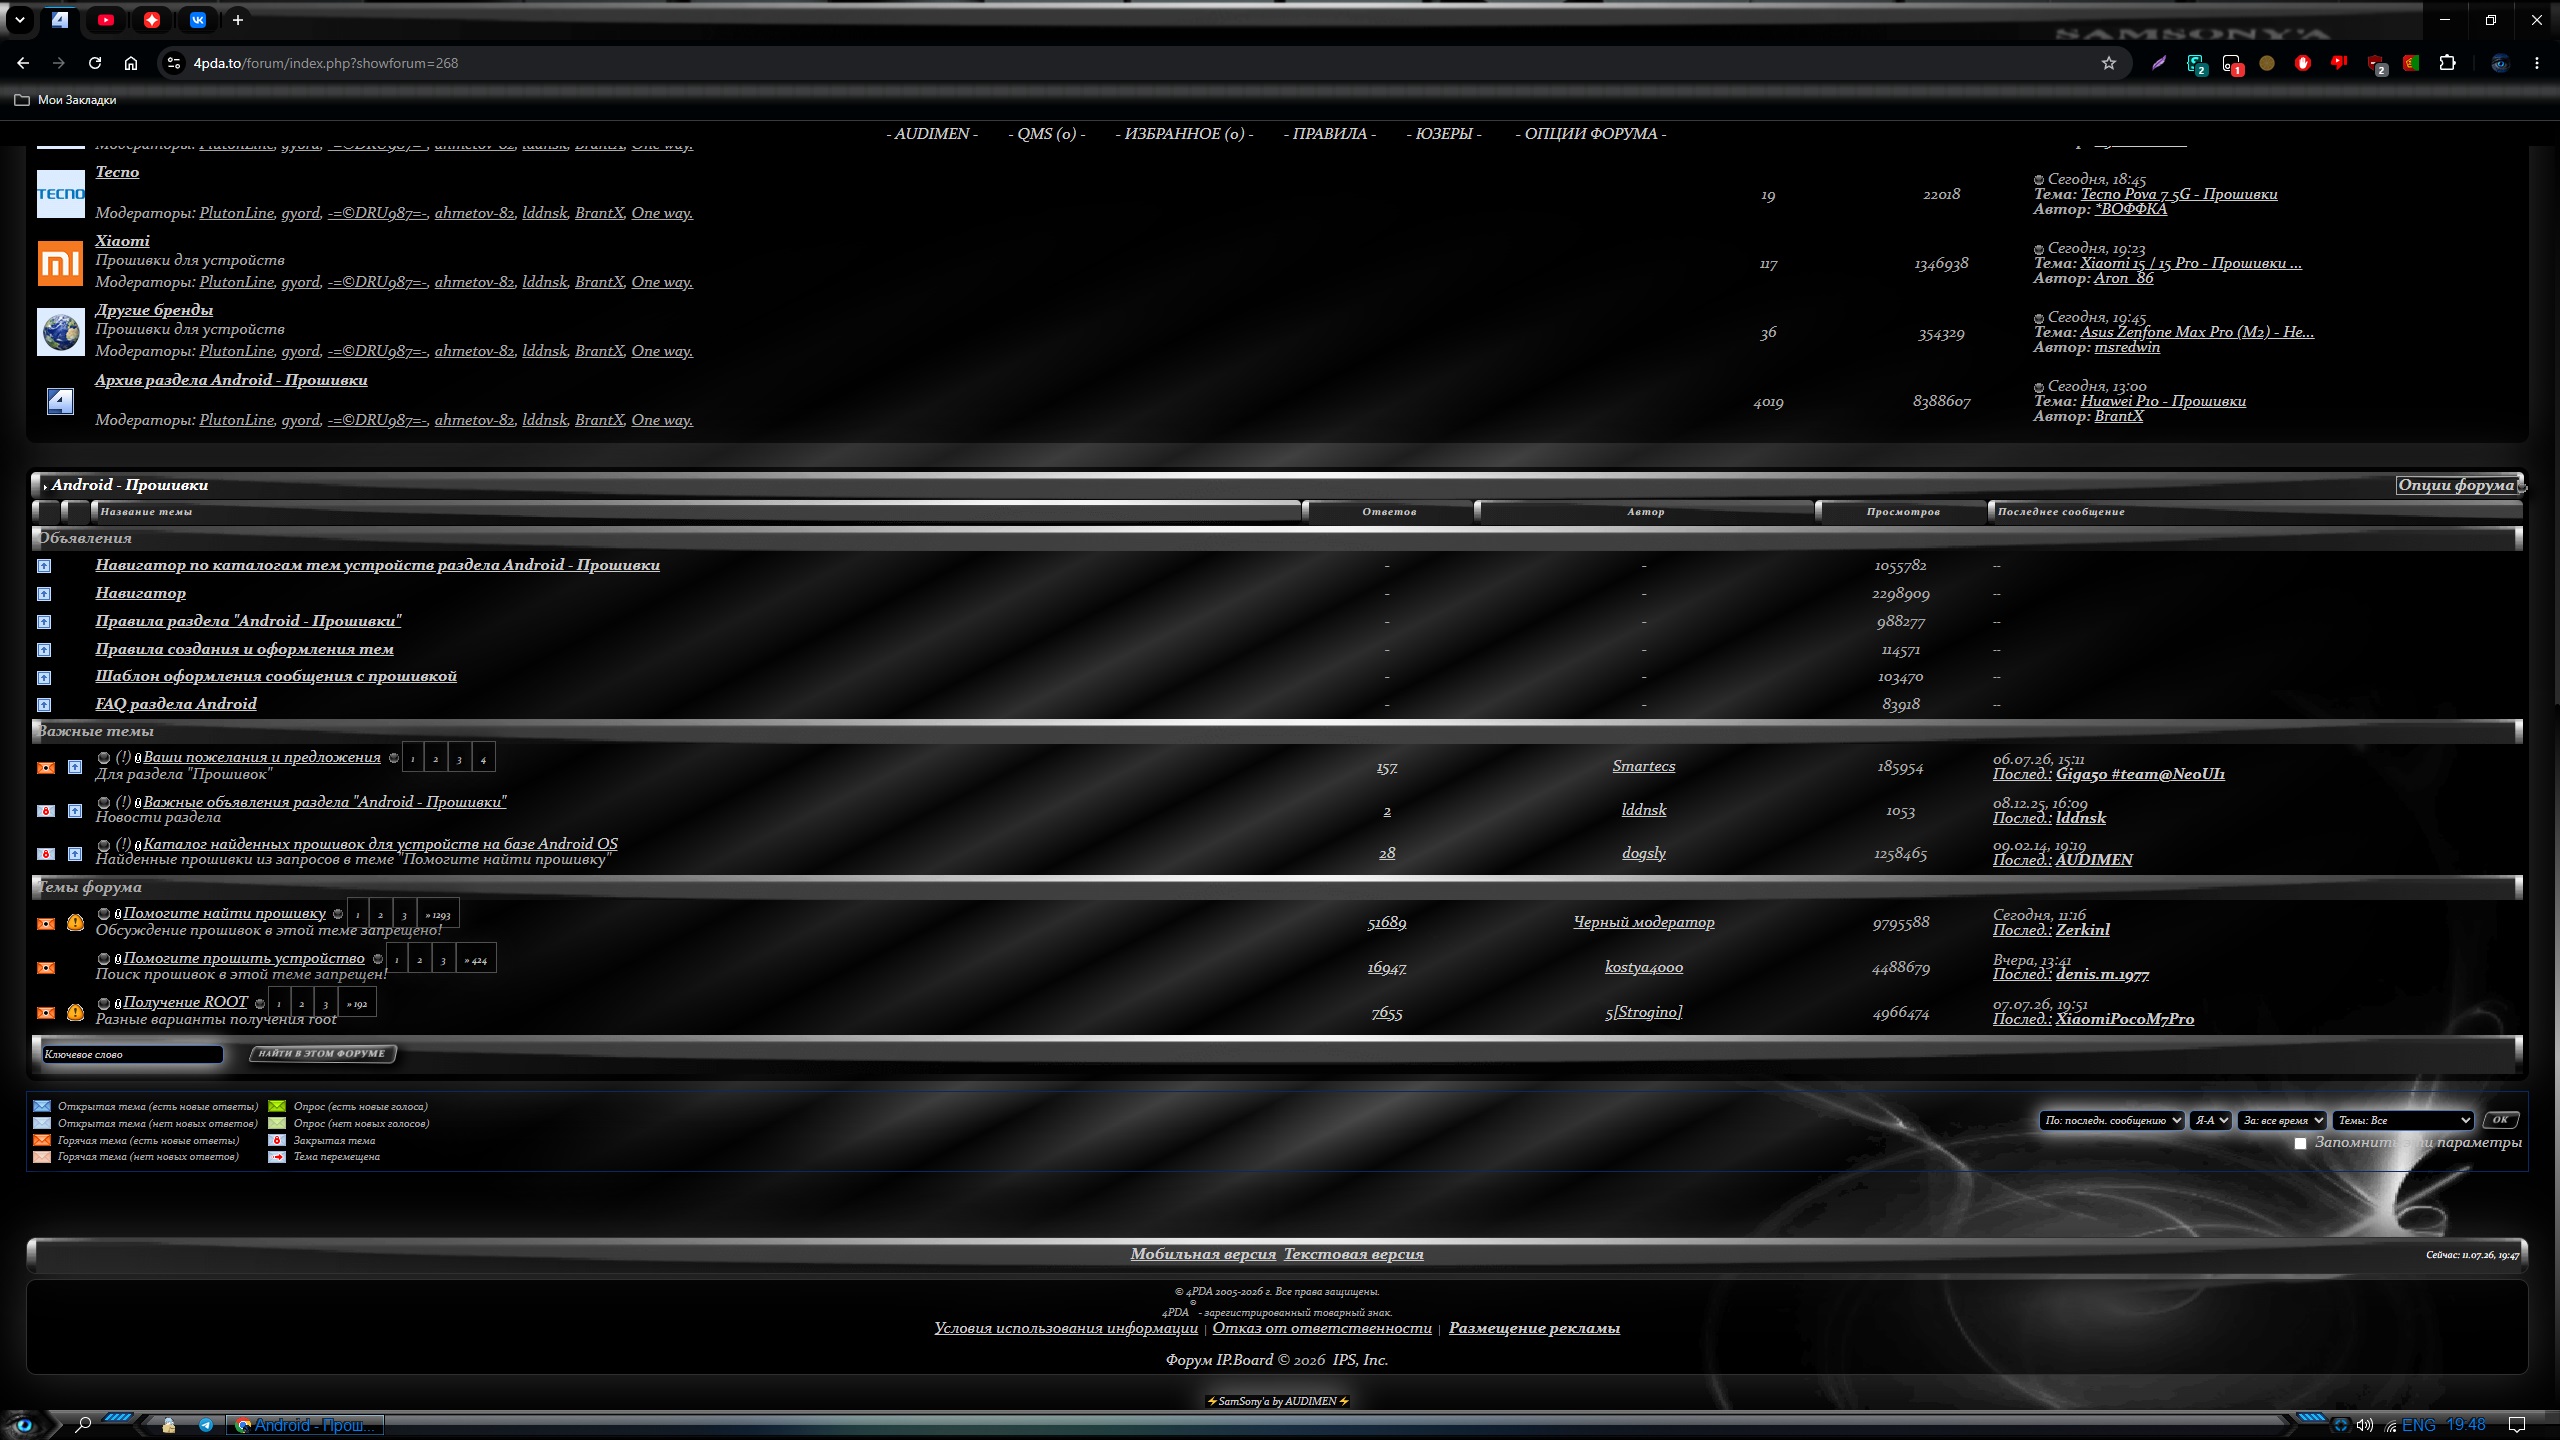Click the Ключевое слово search field
The height and width of the screenshot is (1440, 2560).
click(131, 1054)
